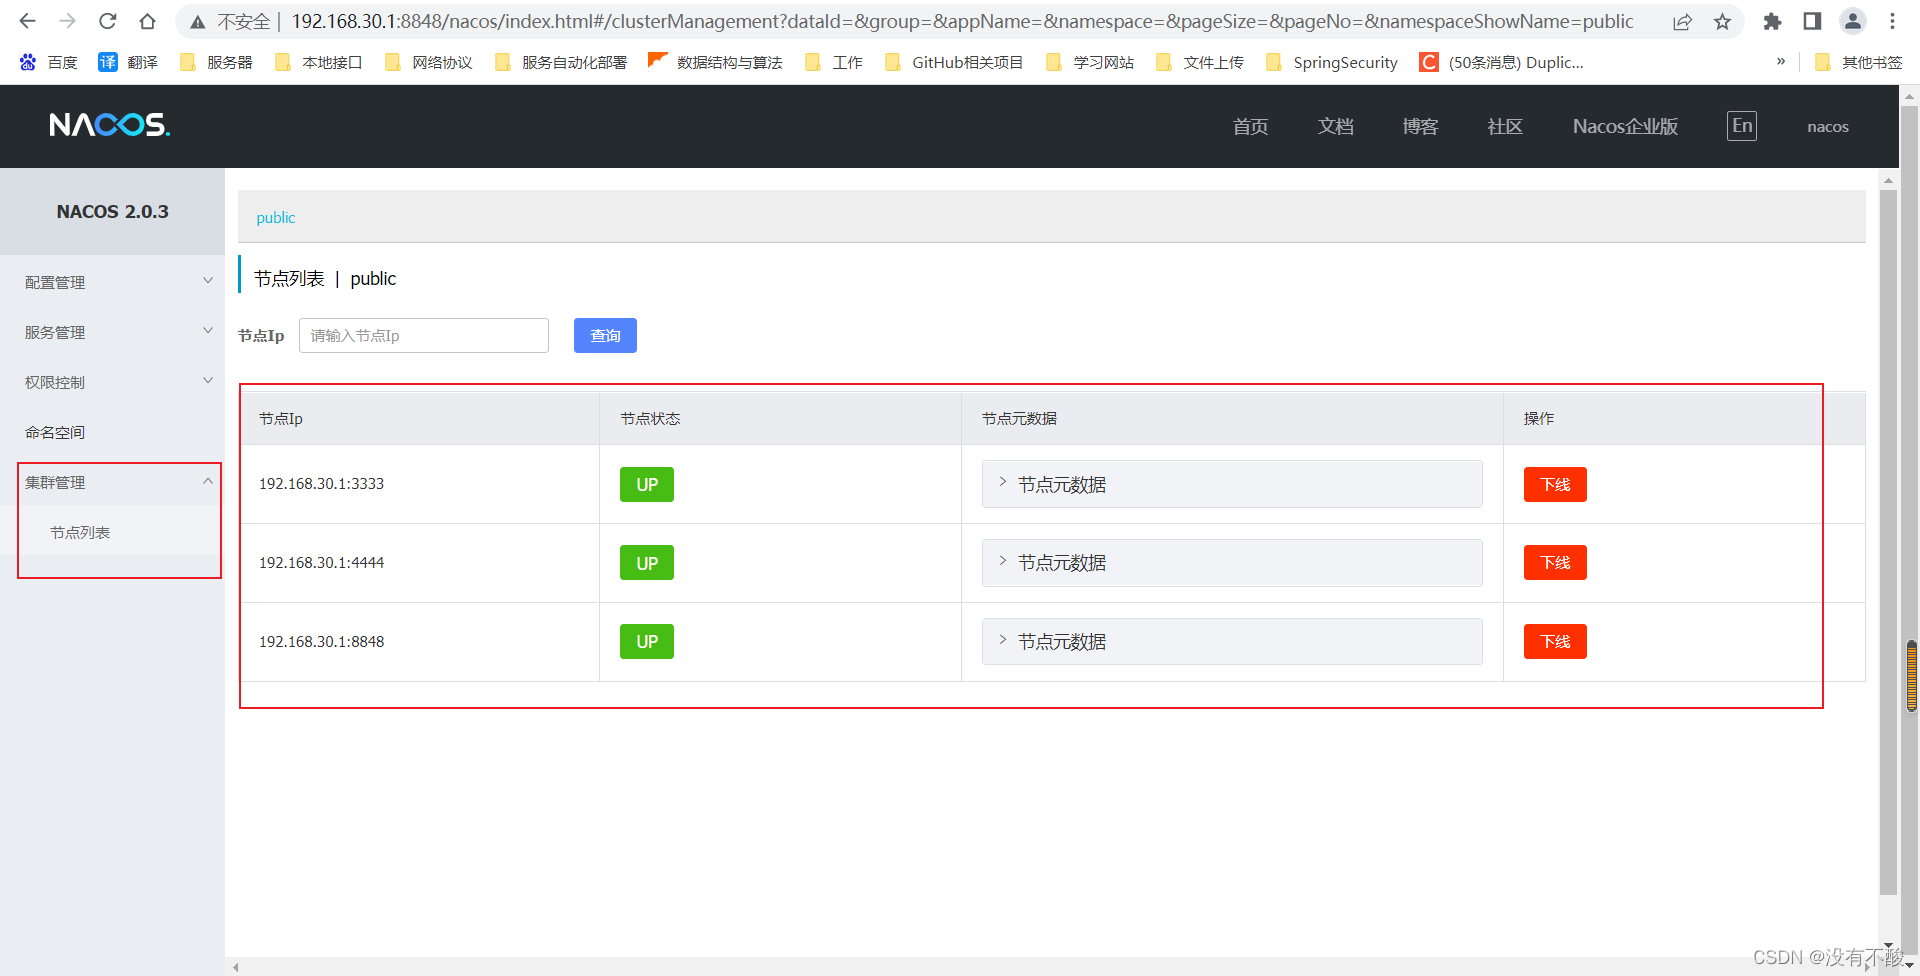The image size is (1920, 976).
Task: Collapse the 集群管理 sidebar menu
Action: [x=112, y=482]
